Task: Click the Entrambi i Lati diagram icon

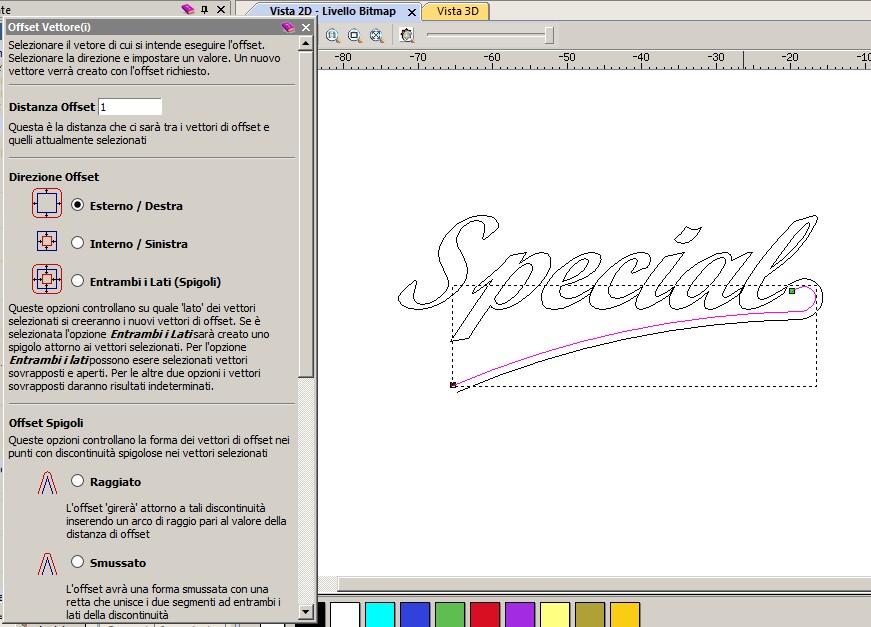Action: coord(47,280)
